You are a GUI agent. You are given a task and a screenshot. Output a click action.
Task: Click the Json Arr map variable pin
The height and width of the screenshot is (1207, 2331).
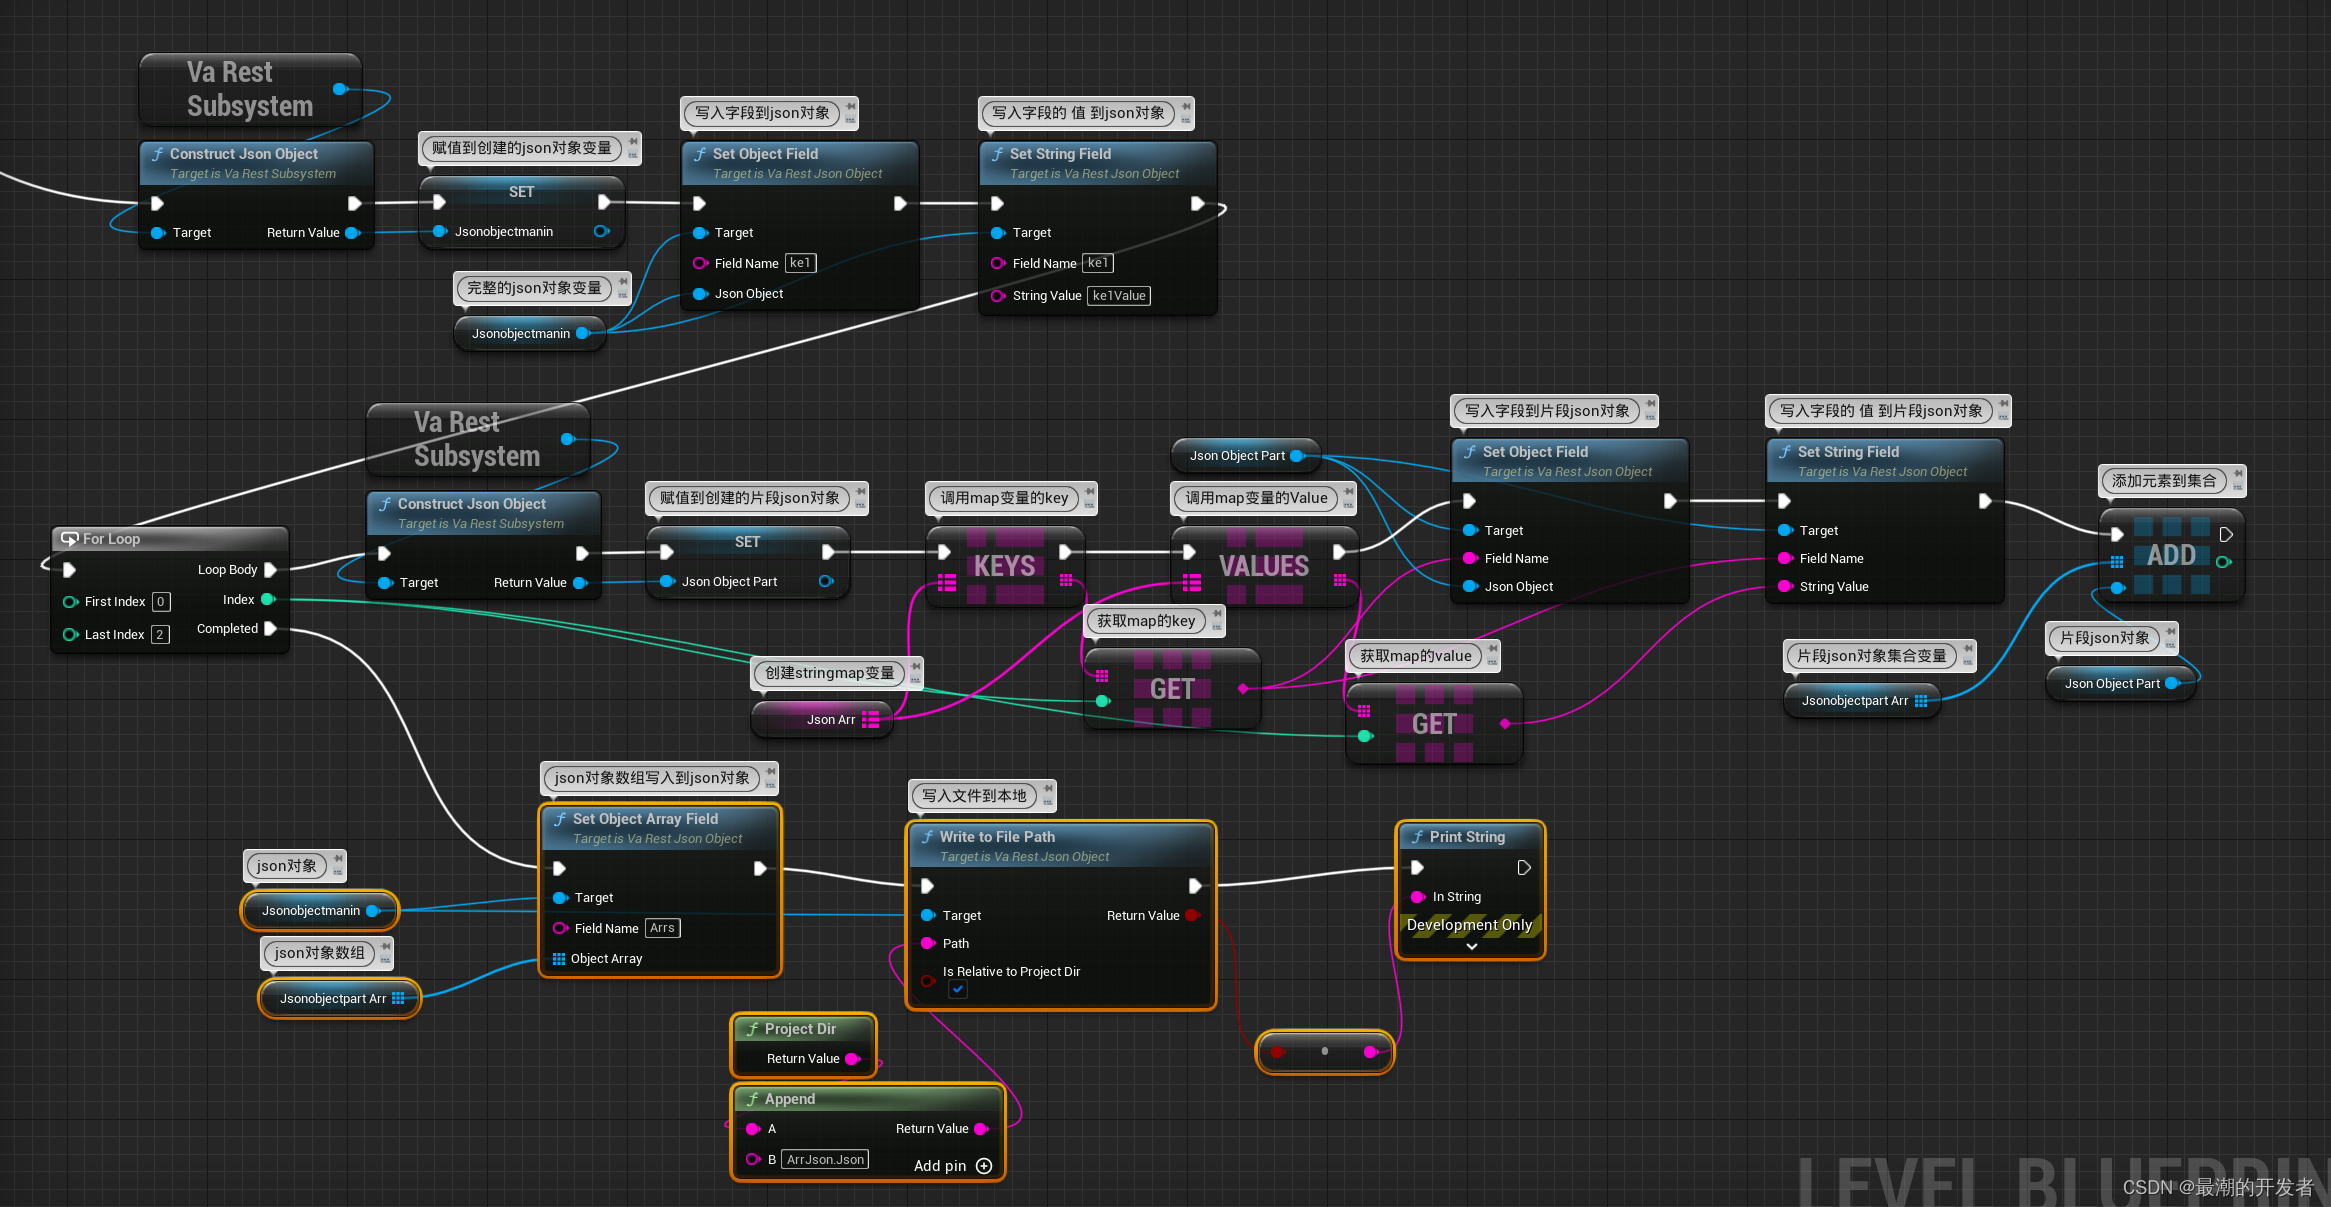[x=870, y=719]
